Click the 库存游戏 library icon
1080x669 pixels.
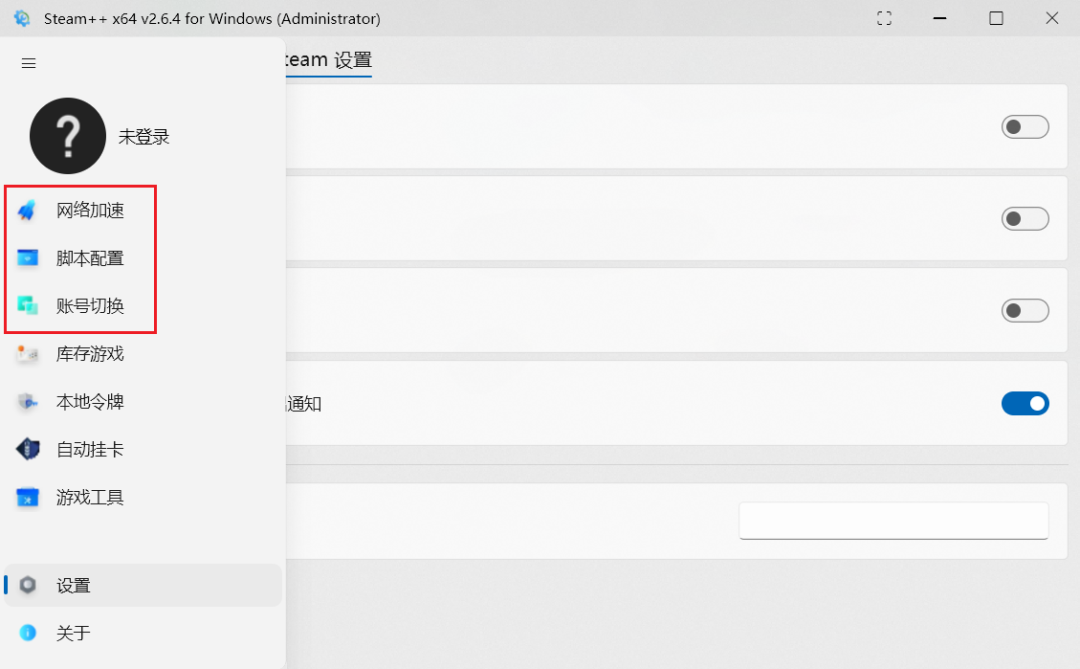point(28,354)
